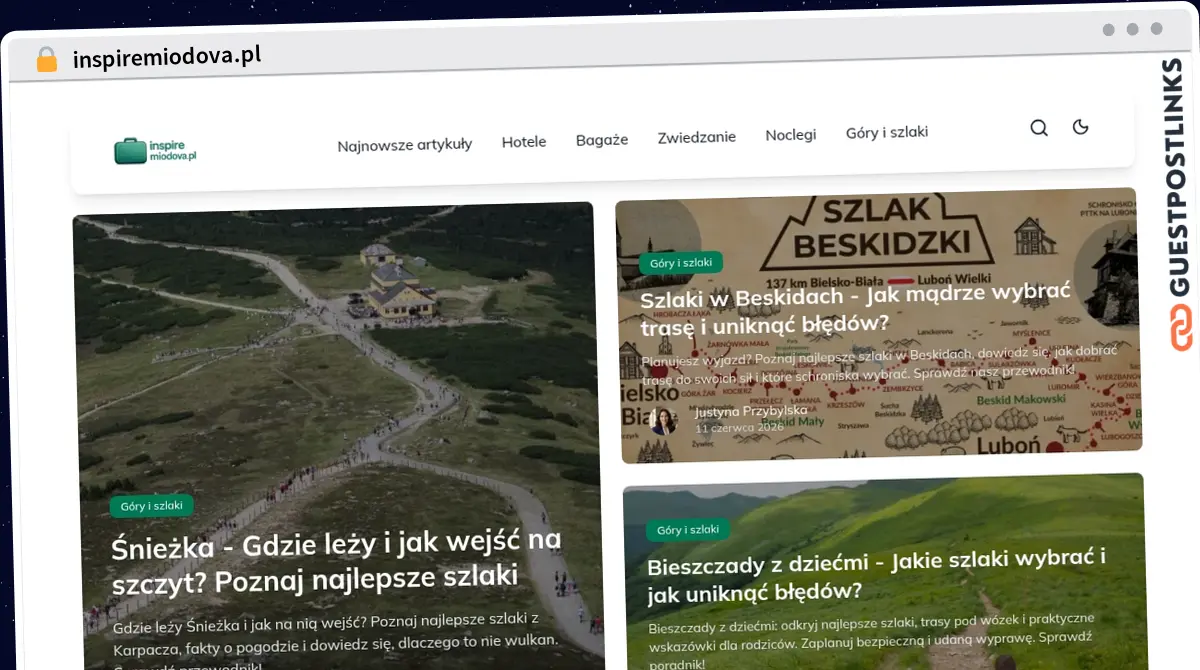Image resolution: width=1200 pixels, height=670 pixels.
Task: Open the Noclegi menu item
Action: click(x=791, y=135)
